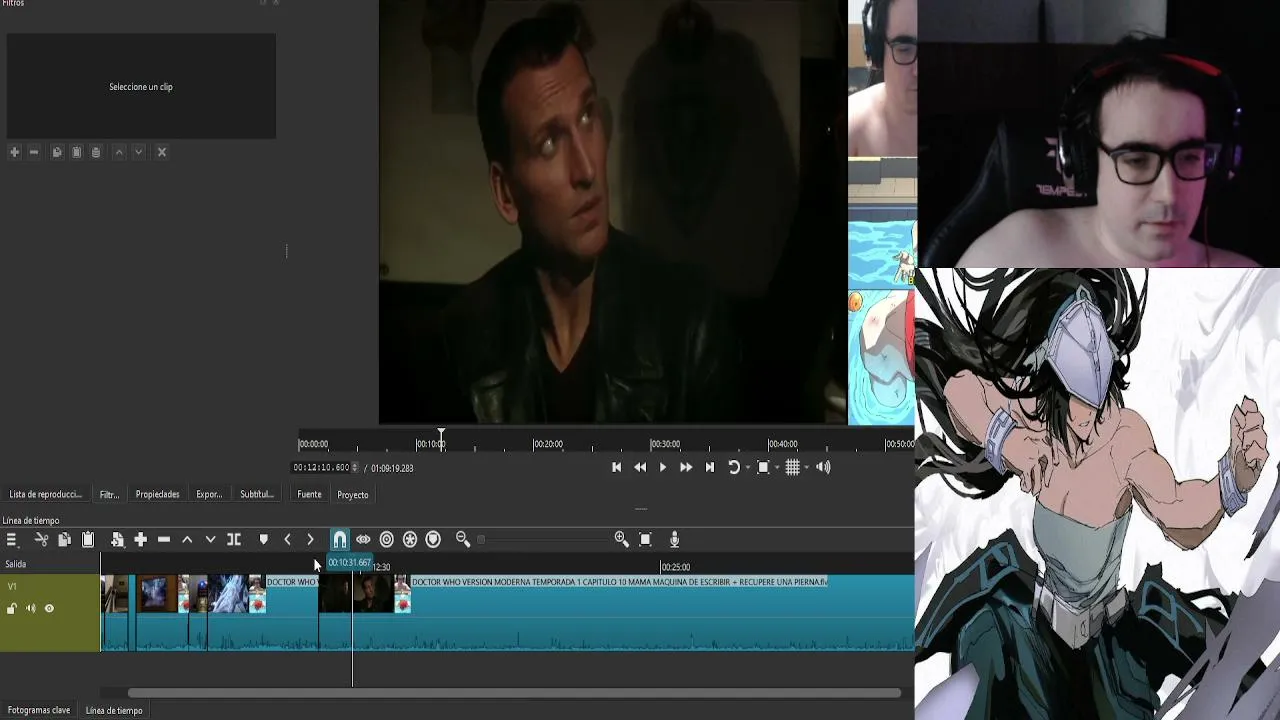The width and height of the screenshot is (1280, 720).
Task: Click the timeline horizontal scrollbar
Action: coord(514,693)
